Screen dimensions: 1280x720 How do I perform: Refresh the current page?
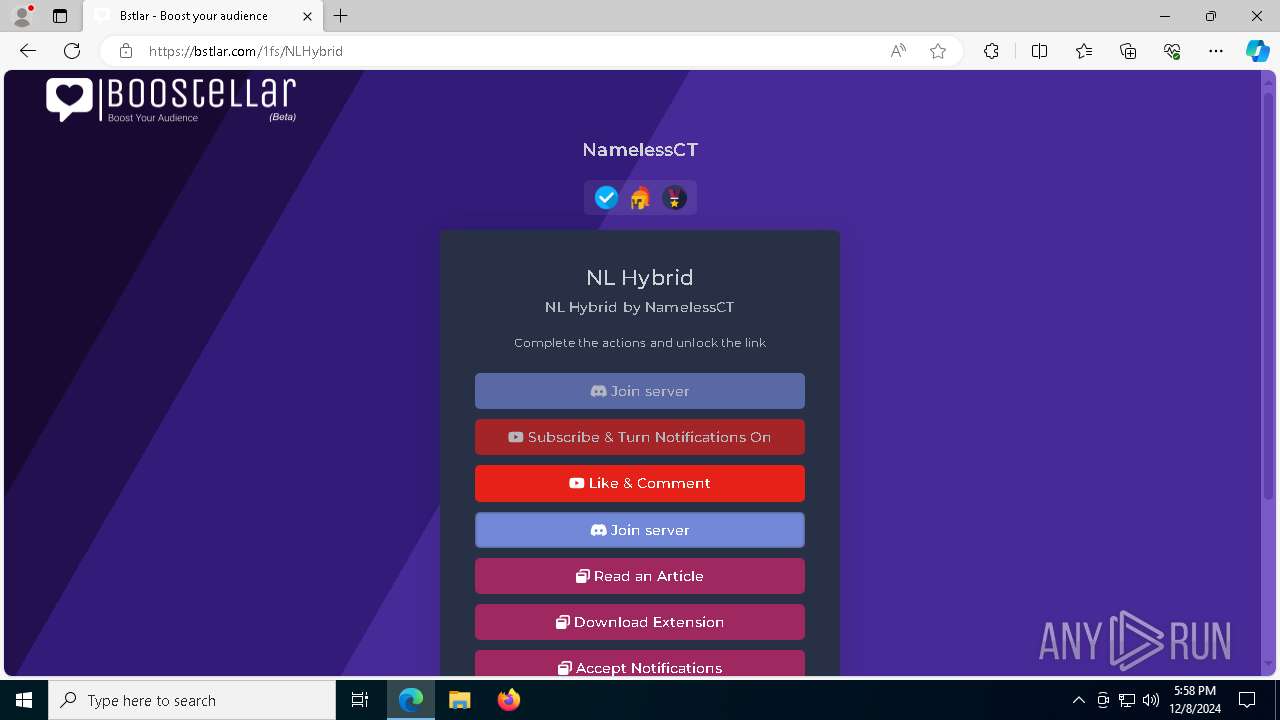(x=72, y=51)
